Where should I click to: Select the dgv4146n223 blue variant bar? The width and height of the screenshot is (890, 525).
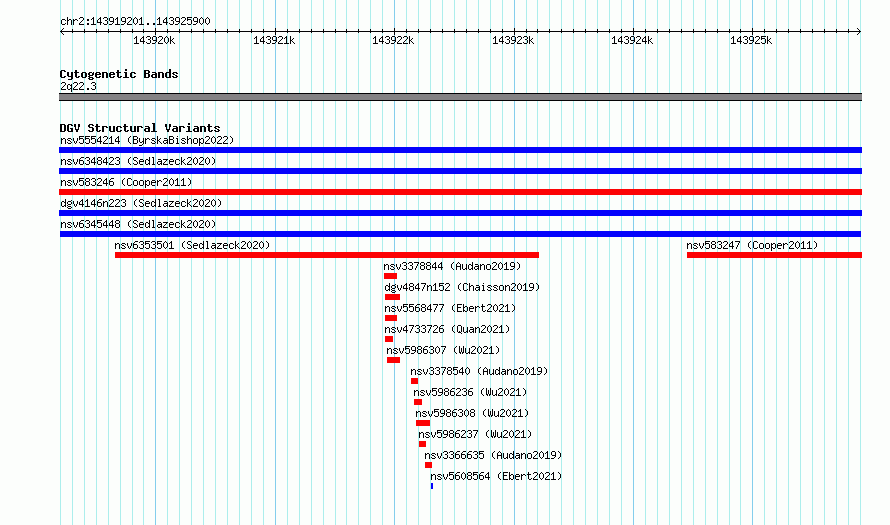460,213
